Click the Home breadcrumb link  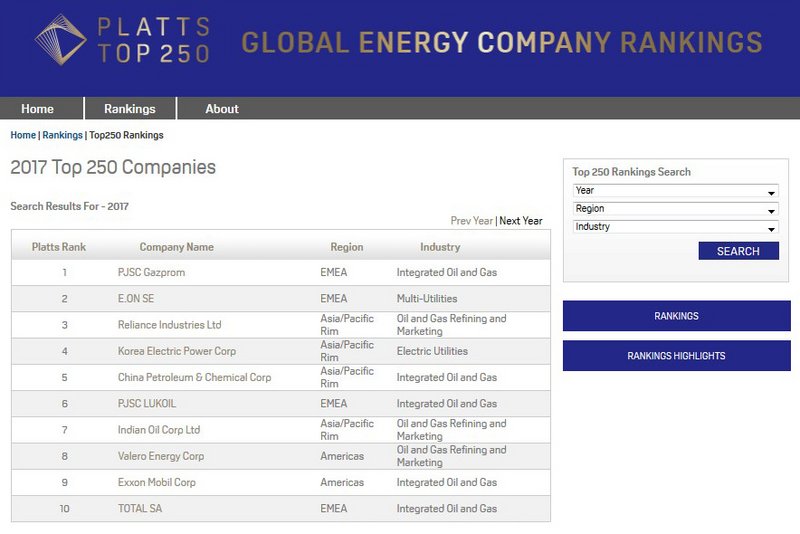(23, 135)
